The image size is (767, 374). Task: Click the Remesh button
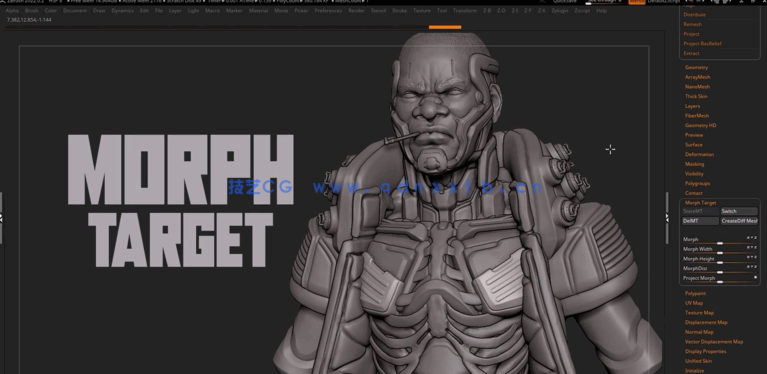coord(693,24)
